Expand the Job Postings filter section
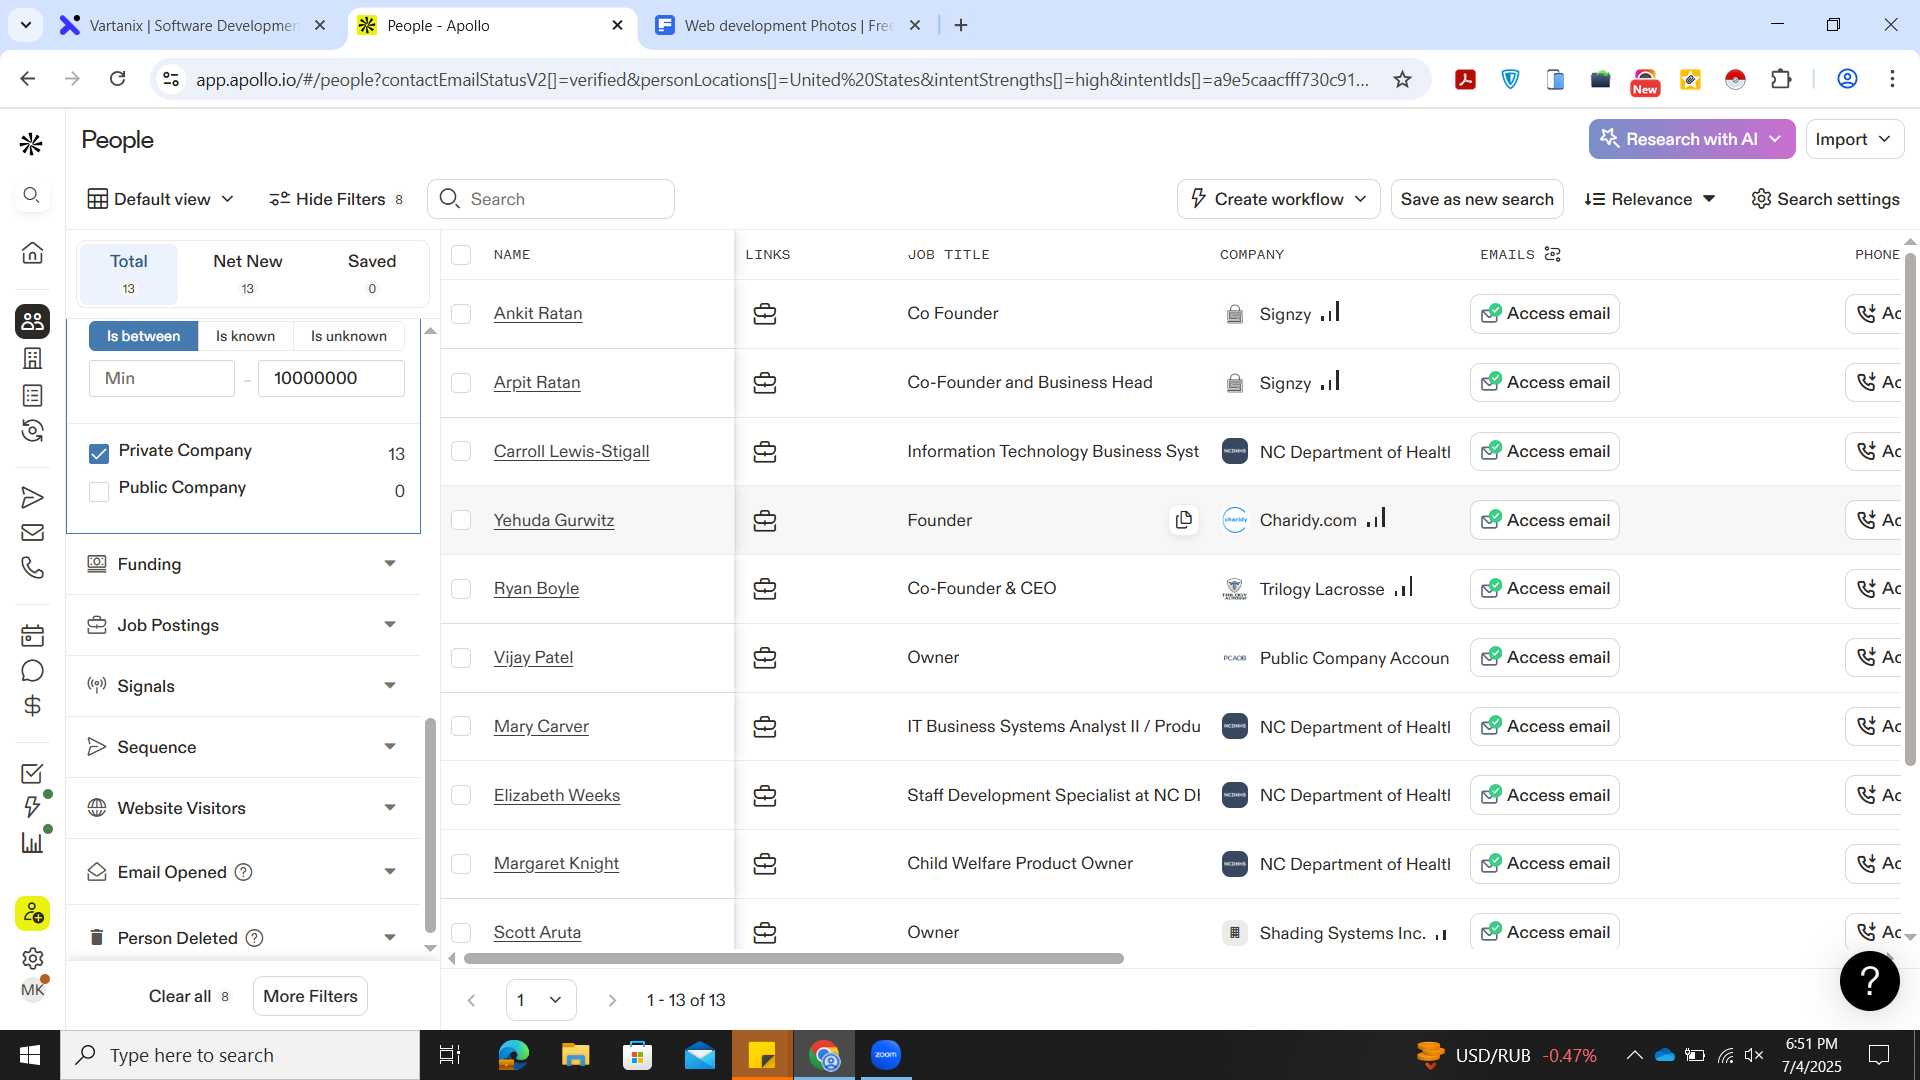Image resolution: width=1920 pixels, height=1080 pixels. (243, 625)
